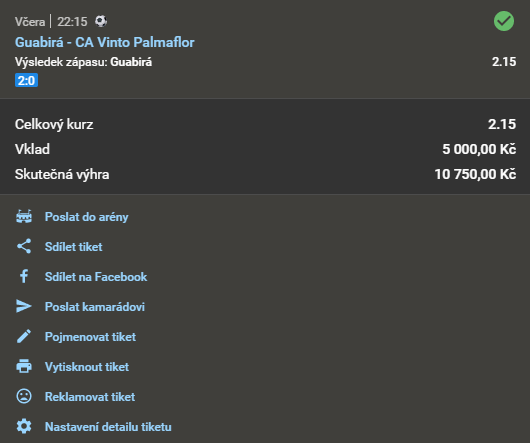The height and width of the screenshot is (443, 530).
Task: Select Poslat do arény option
Action: [87, 217]
